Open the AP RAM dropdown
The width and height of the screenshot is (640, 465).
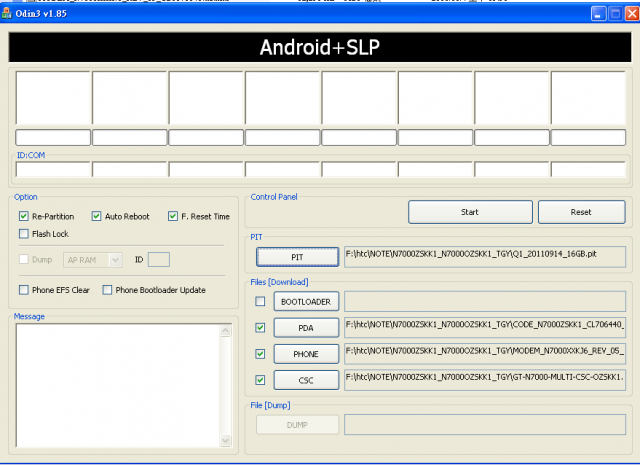pyautogui.click(x=93, y=260)
